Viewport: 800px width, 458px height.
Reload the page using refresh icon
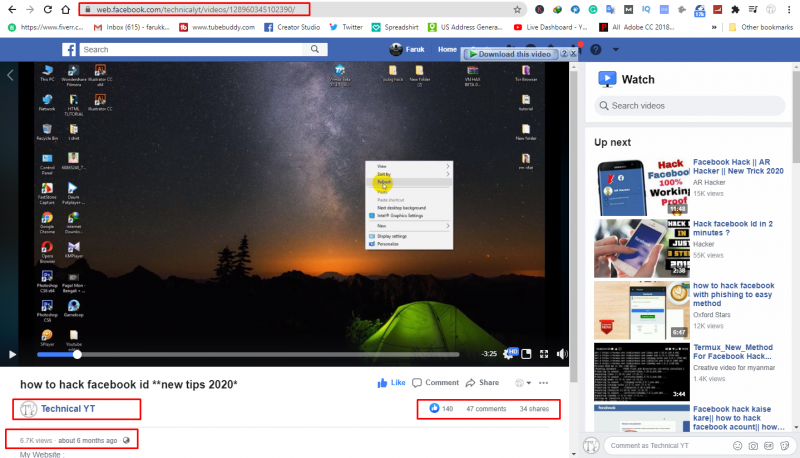(x=47, y=9)
